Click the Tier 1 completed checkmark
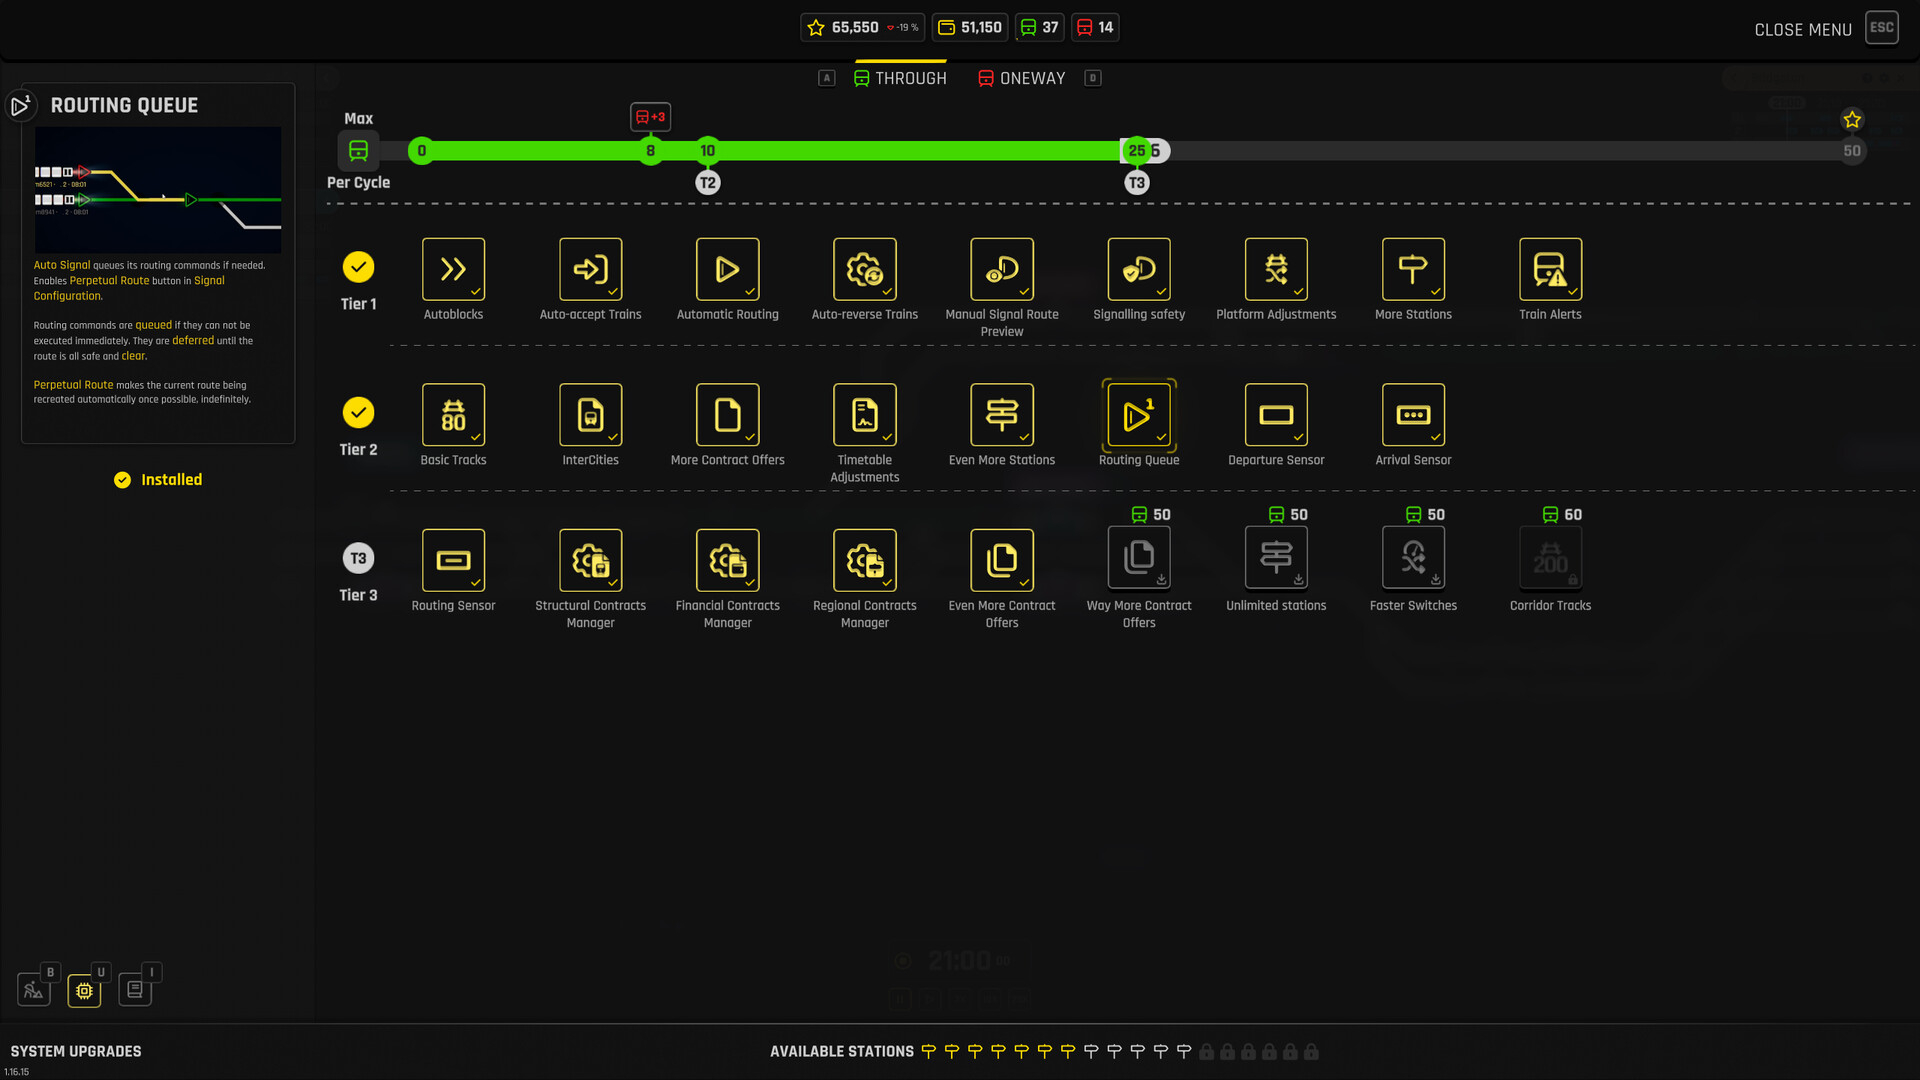The height and width of the screenshot is (1080, 1920). click(358, 267)
